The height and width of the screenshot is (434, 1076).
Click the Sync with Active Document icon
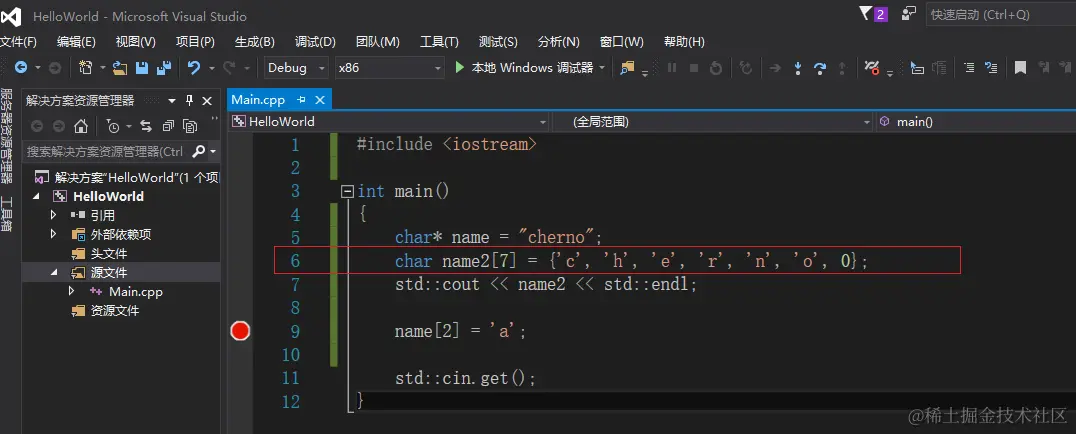pos(145,126)
